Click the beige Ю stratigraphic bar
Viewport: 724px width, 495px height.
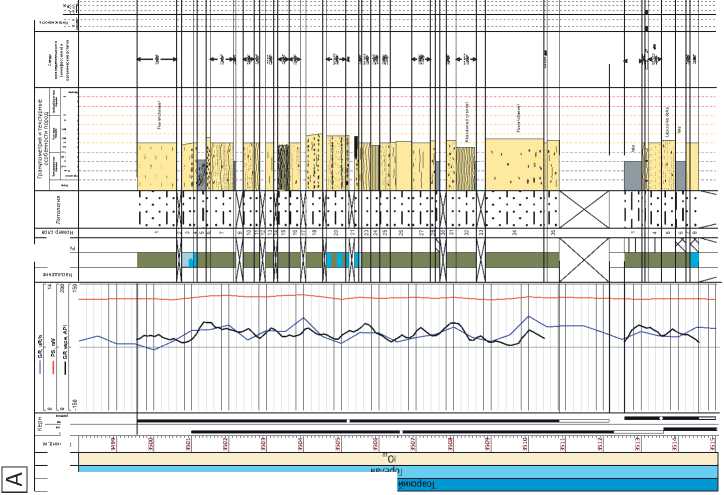click(398, 459)
